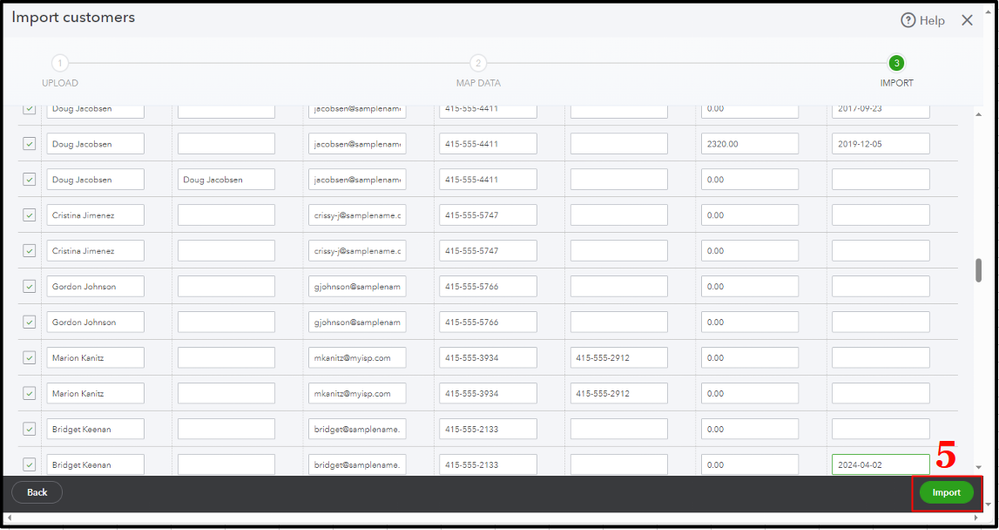Edit empty company field in 2024-04-02 row

click(x=226, y=465)
